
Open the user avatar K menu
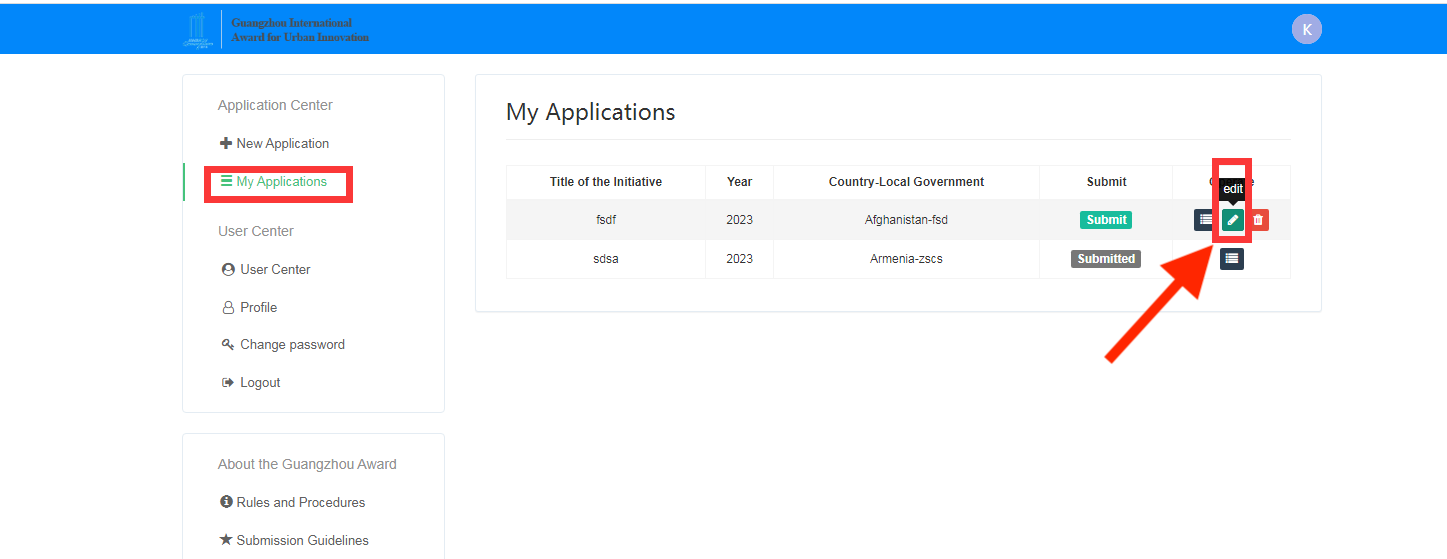tap(1306, 29)
